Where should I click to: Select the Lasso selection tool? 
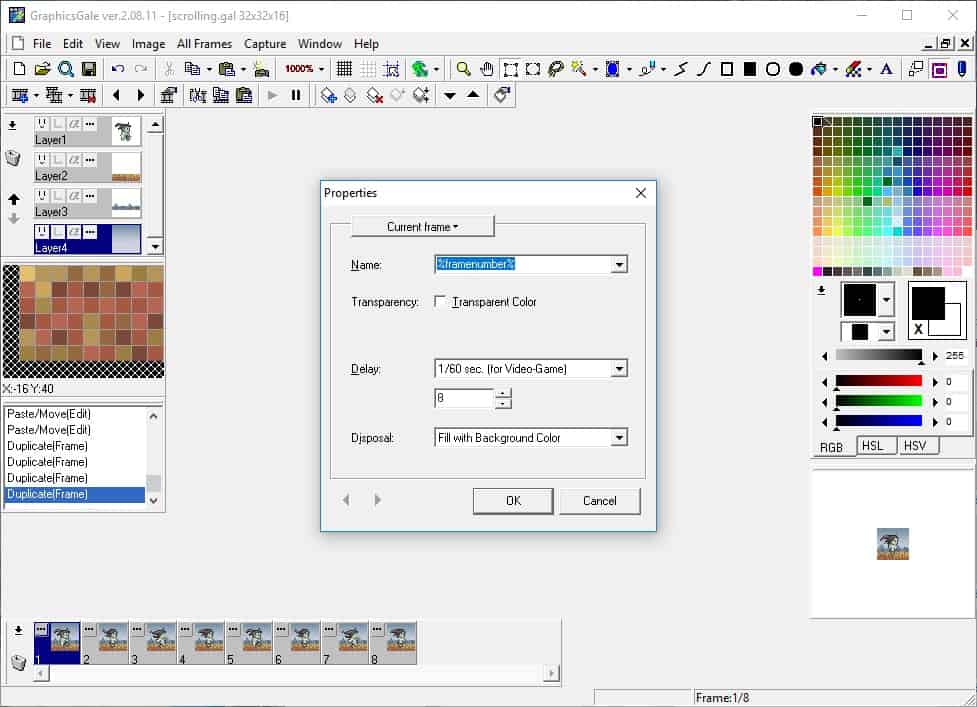556,69
